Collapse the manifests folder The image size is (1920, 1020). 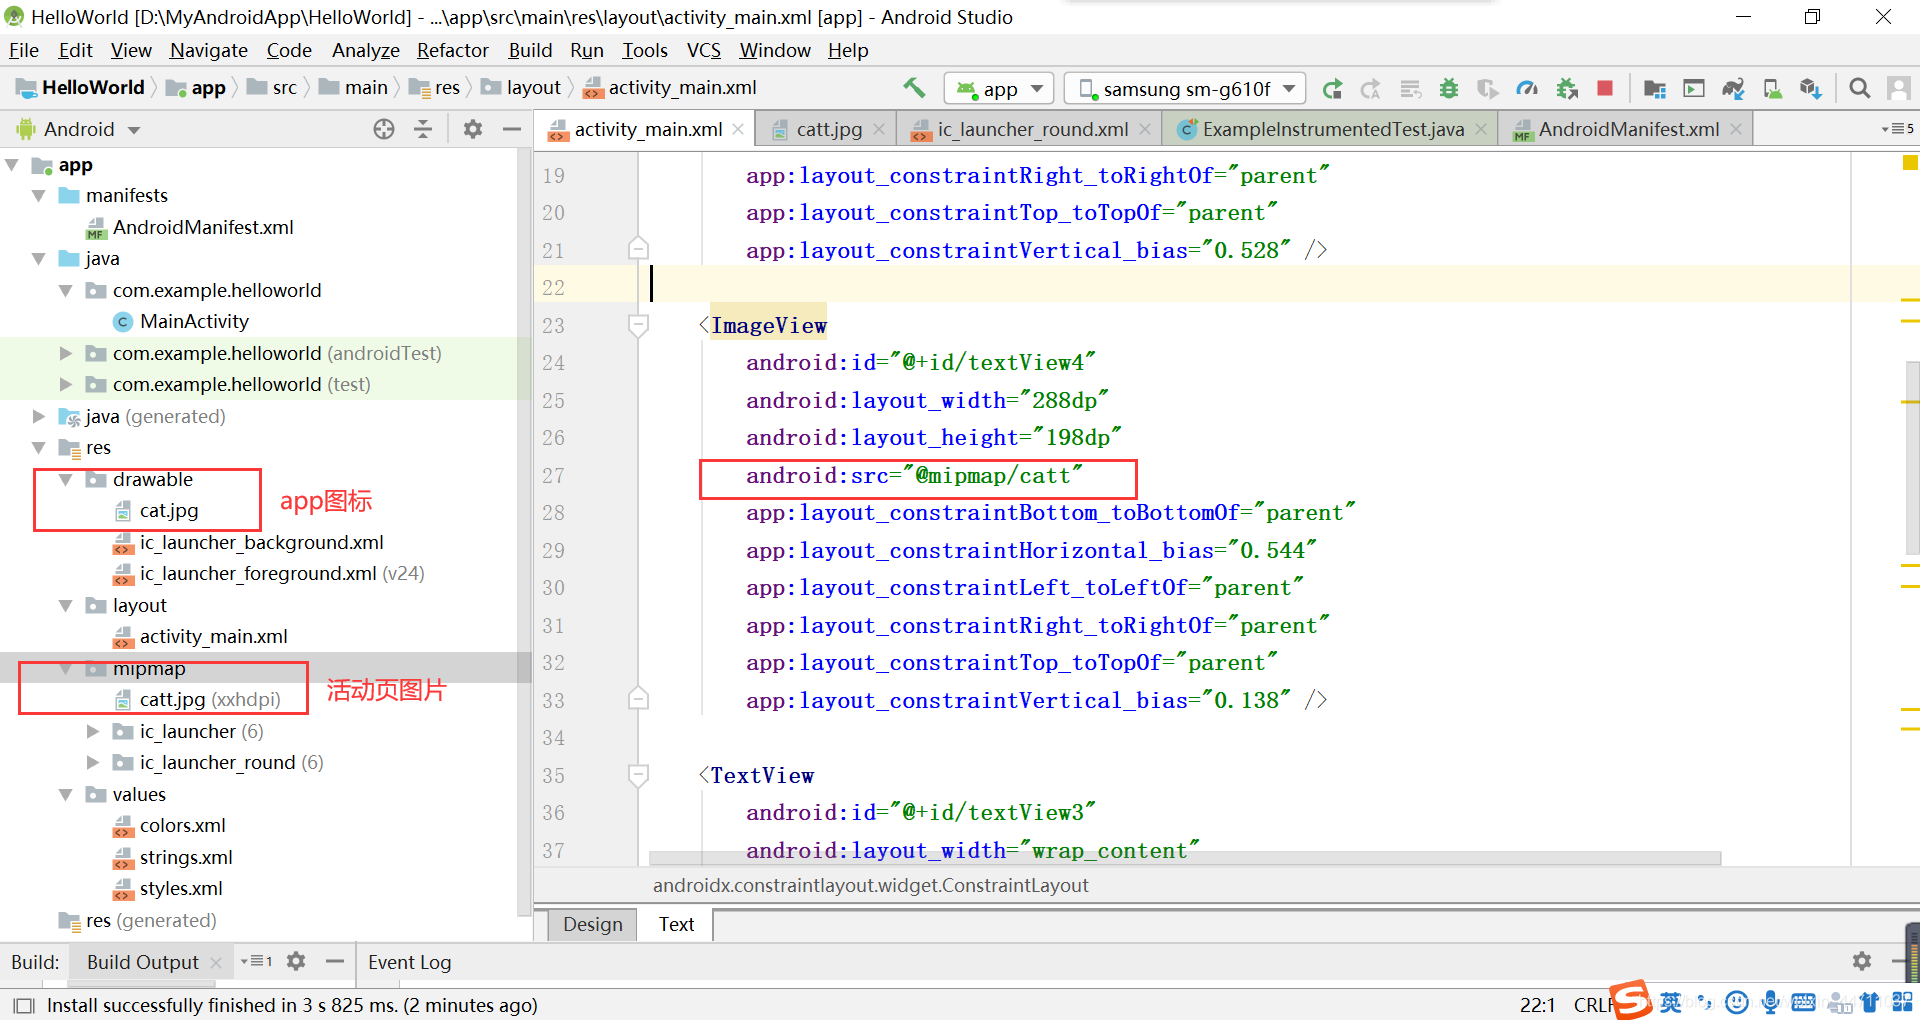pyautogui.click(x=39, y=196)
